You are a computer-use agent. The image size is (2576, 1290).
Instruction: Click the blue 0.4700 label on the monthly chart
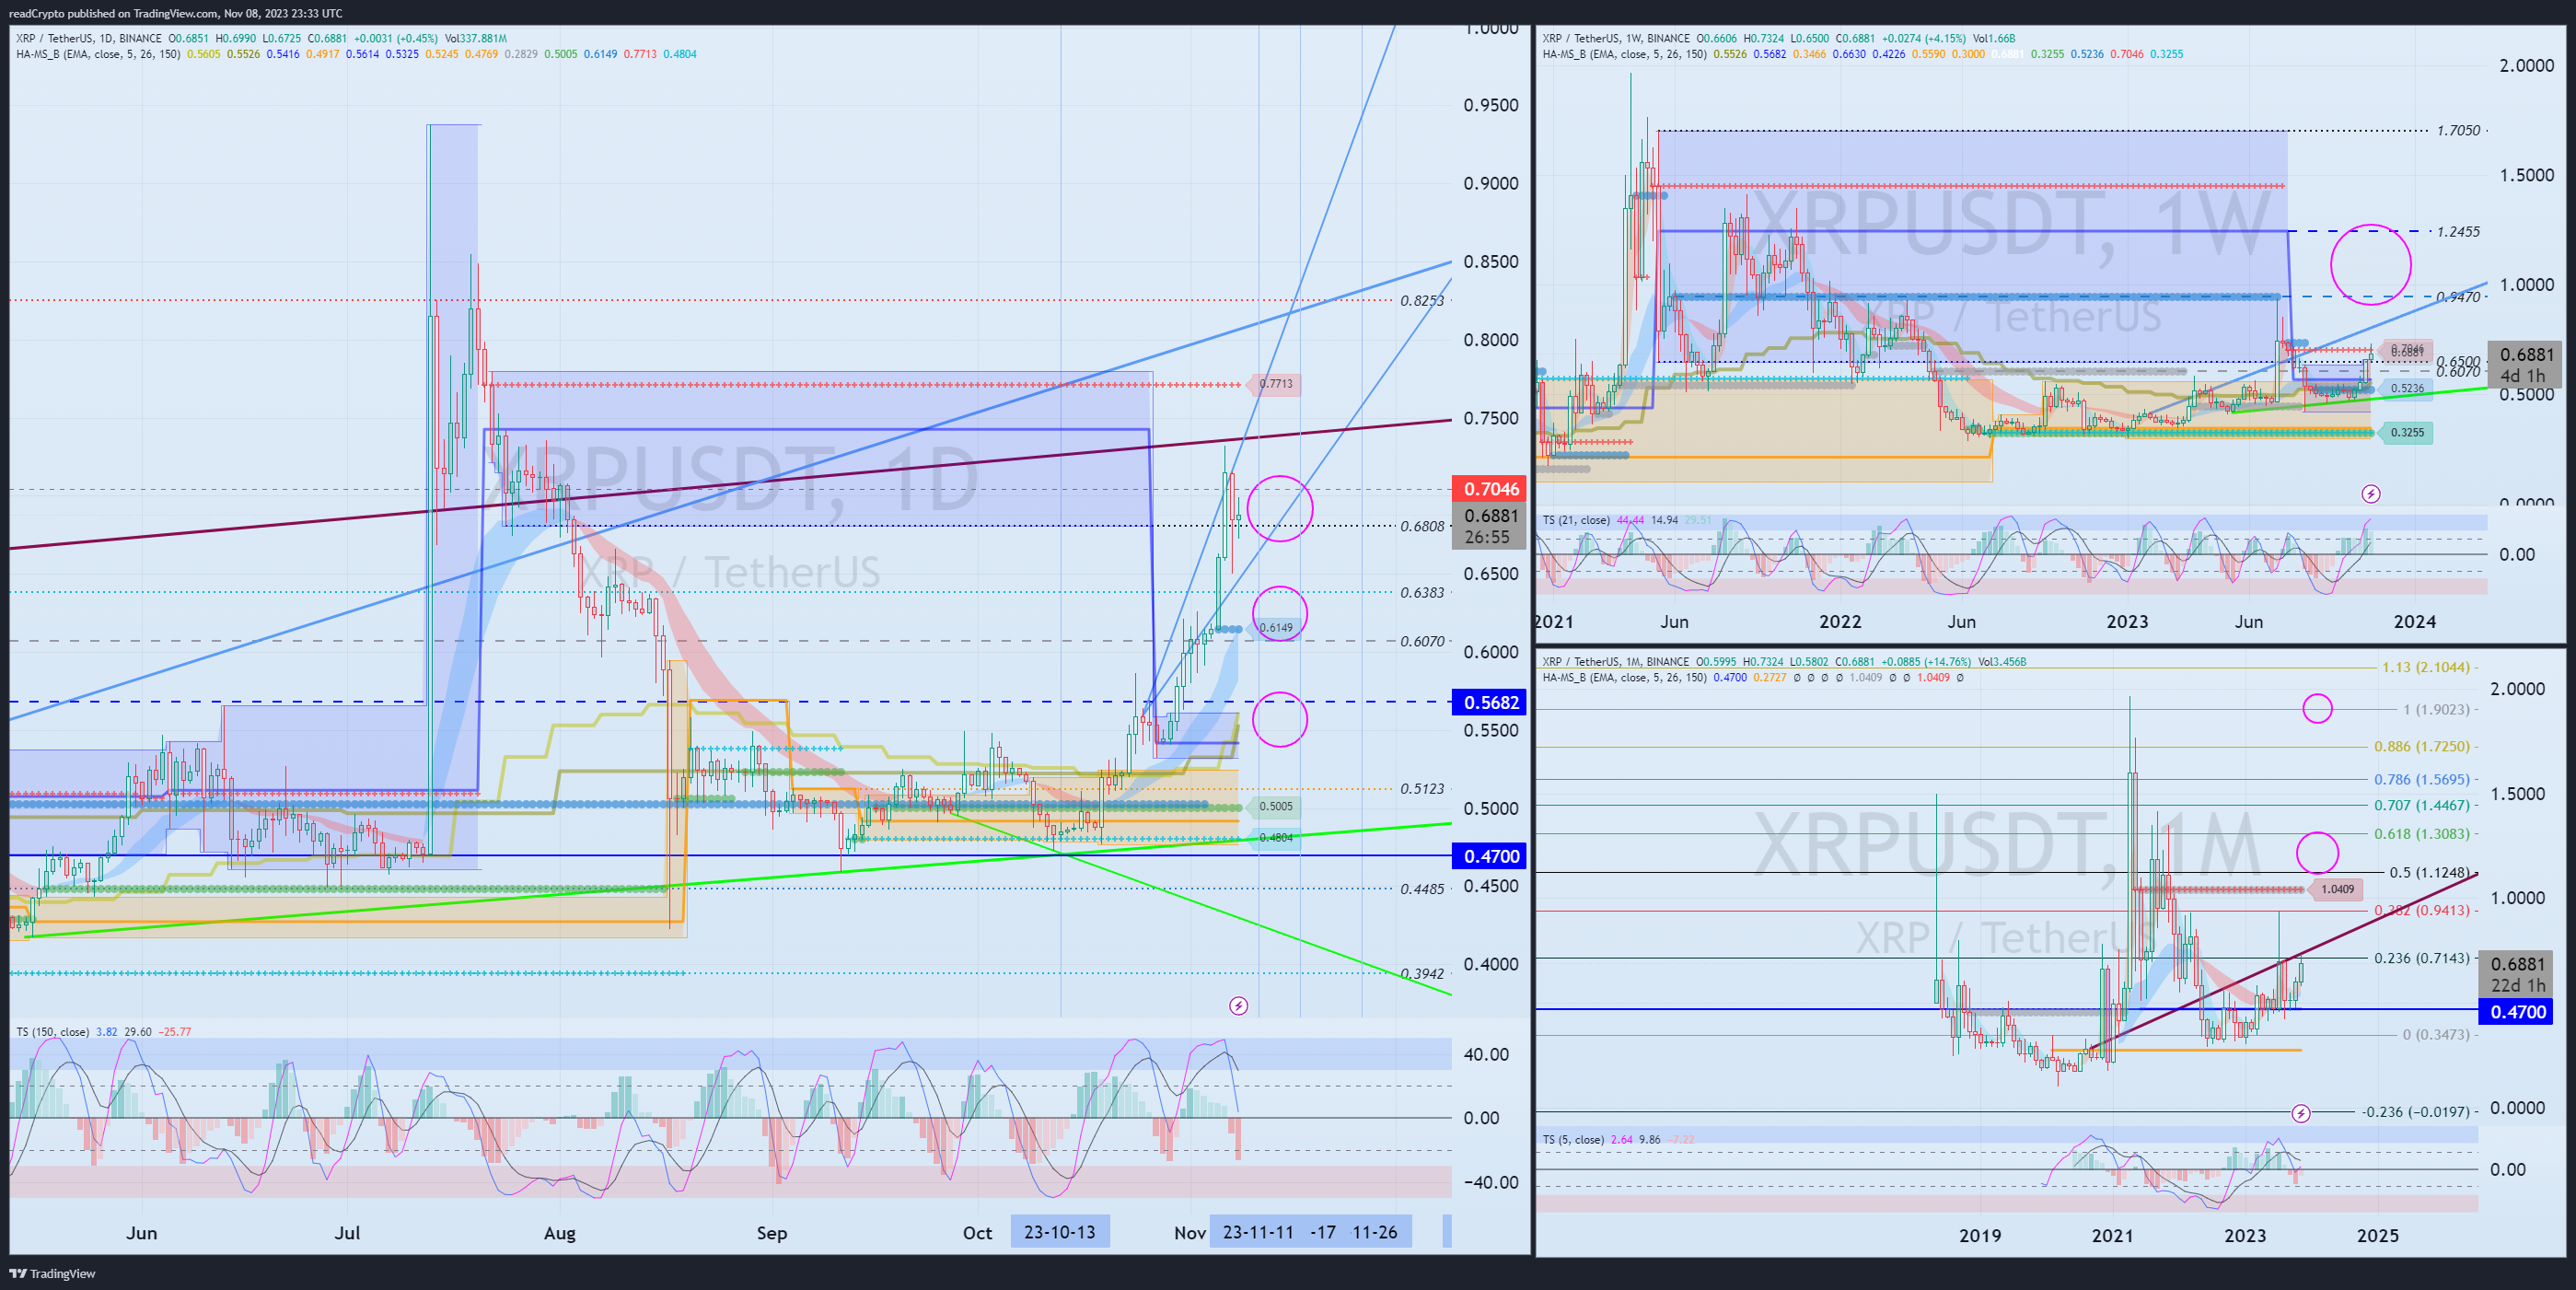click(x=2517, y=1011)
